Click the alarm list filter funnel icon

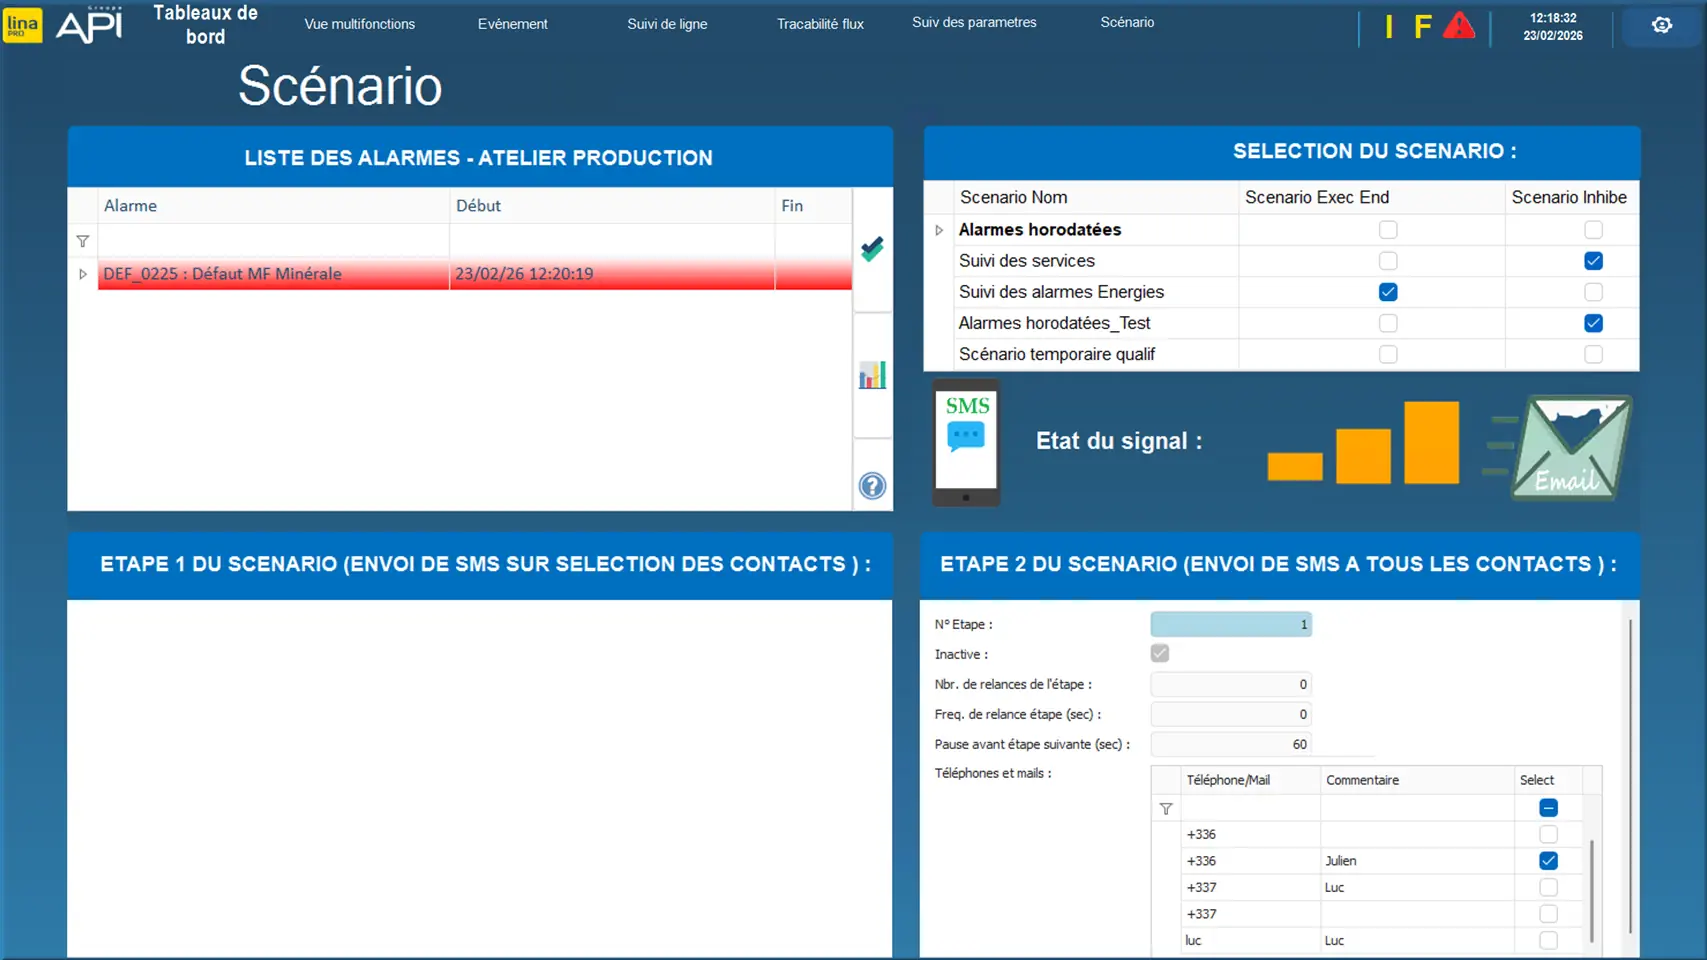(83, 241)
